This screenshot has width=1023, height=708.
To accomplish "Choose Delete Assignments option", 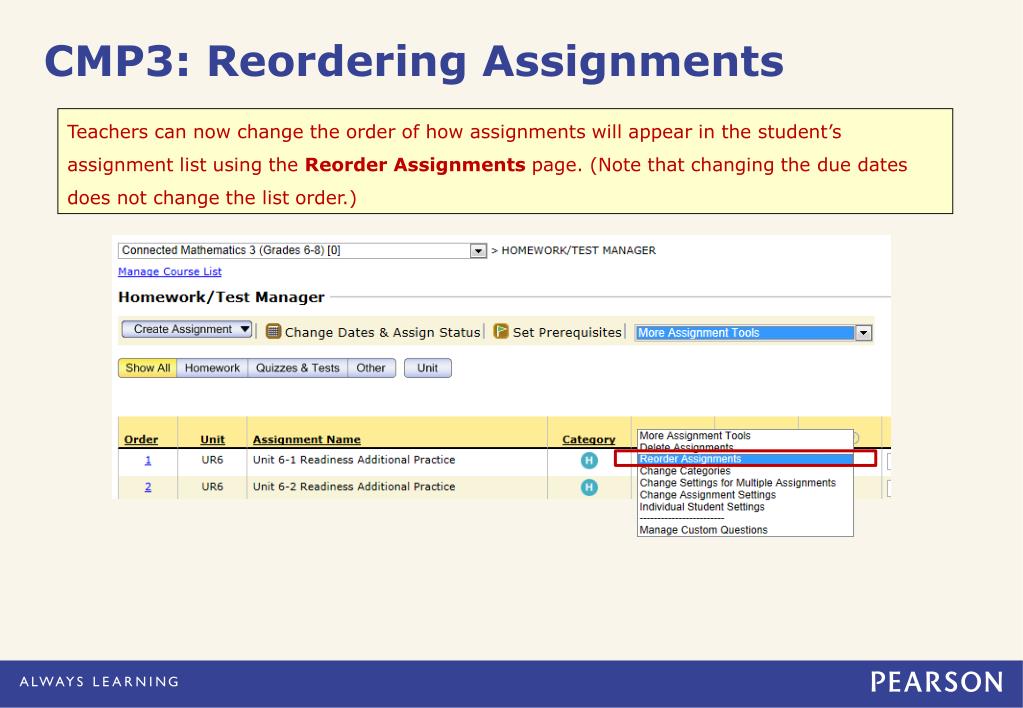I will (x=686, y=448).
